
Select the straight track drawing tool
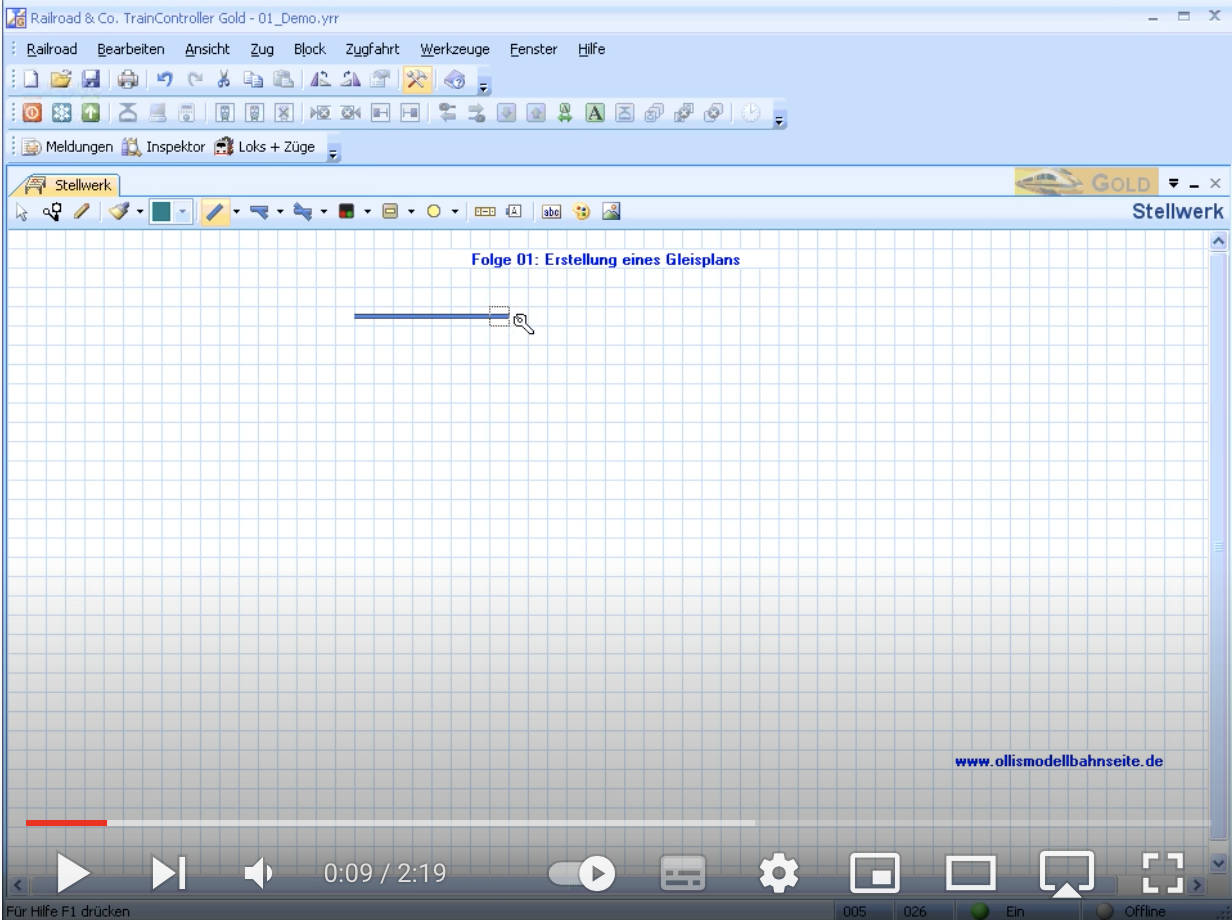(x=213, y=211)
